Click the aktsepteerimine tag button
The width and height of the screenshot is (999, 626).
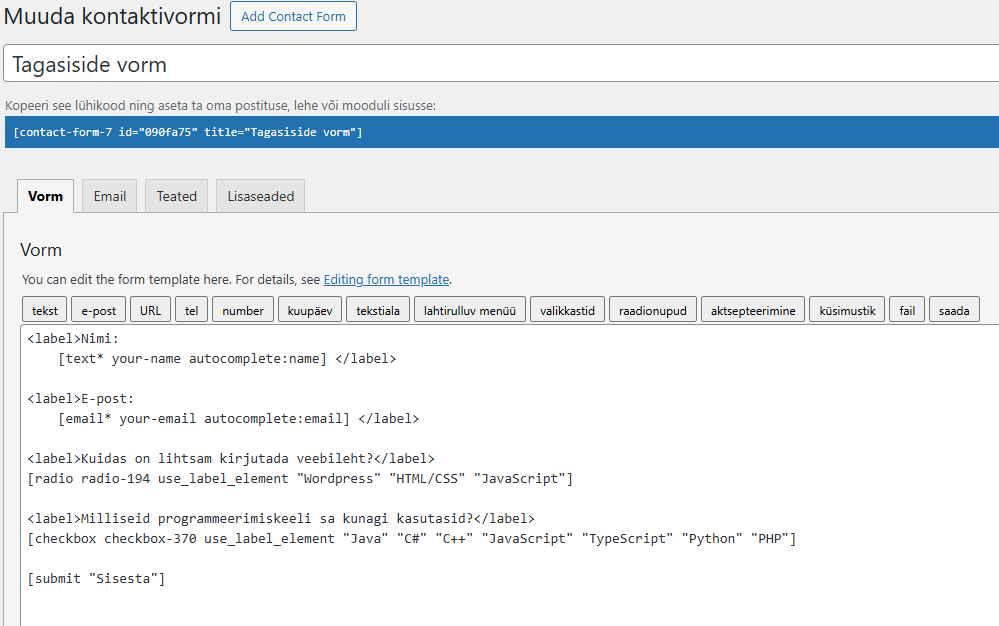(x=753, y=311)
